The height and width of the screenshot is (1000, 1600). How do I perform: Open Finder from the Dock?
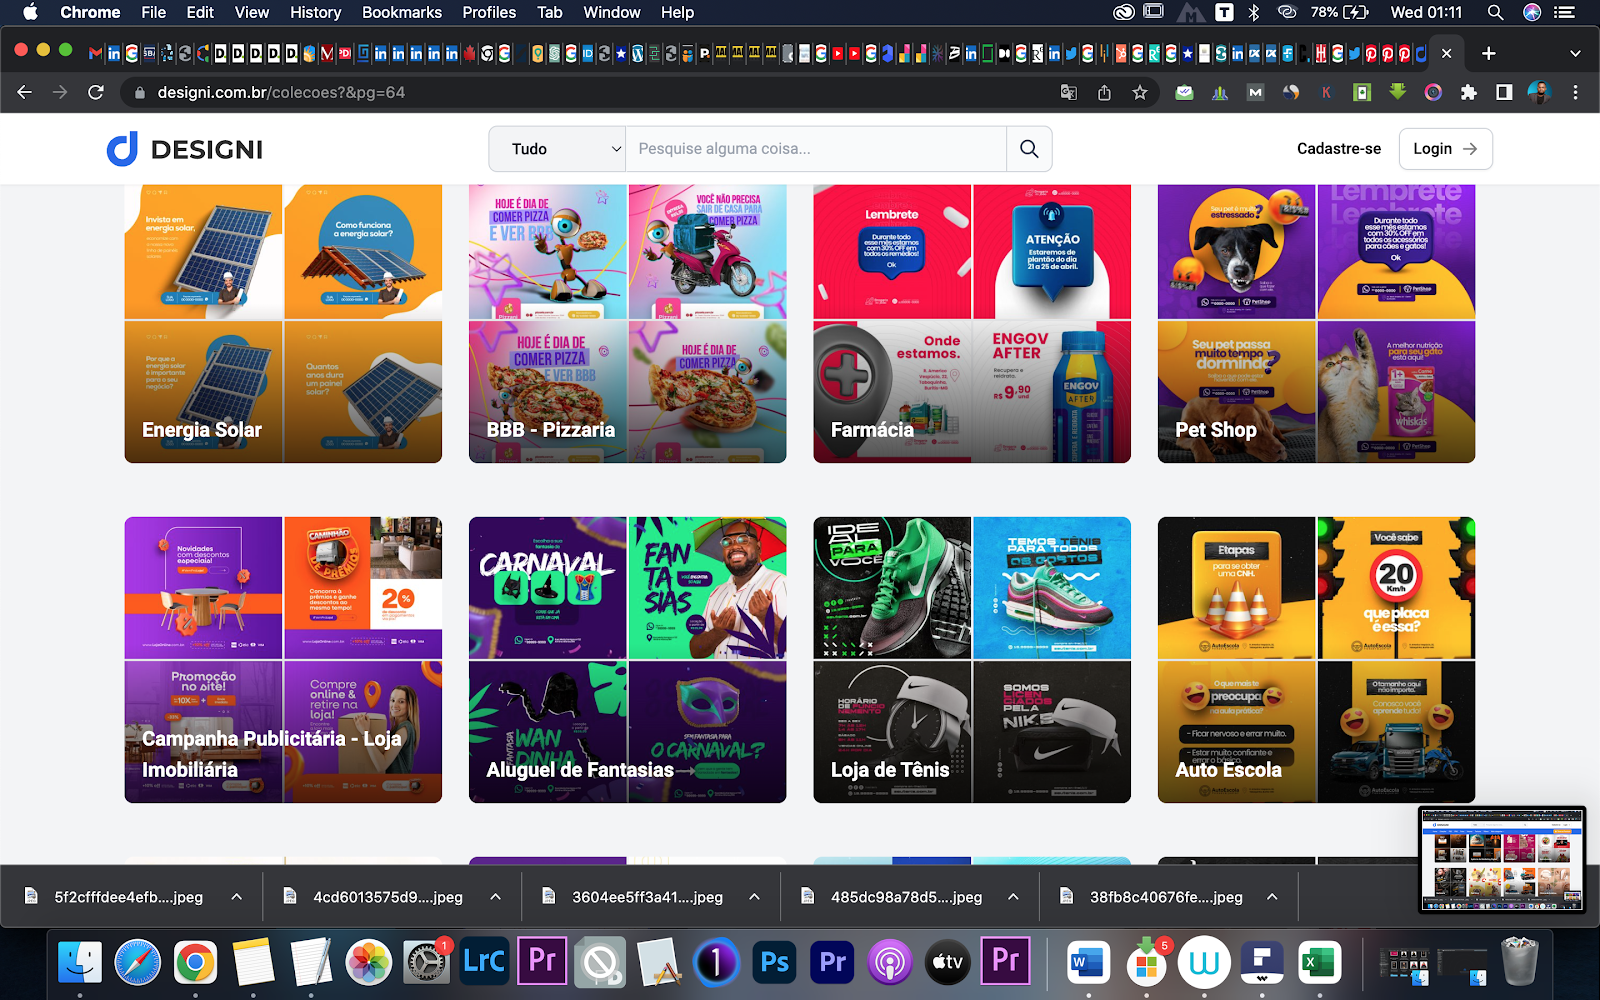coord(80,963)
